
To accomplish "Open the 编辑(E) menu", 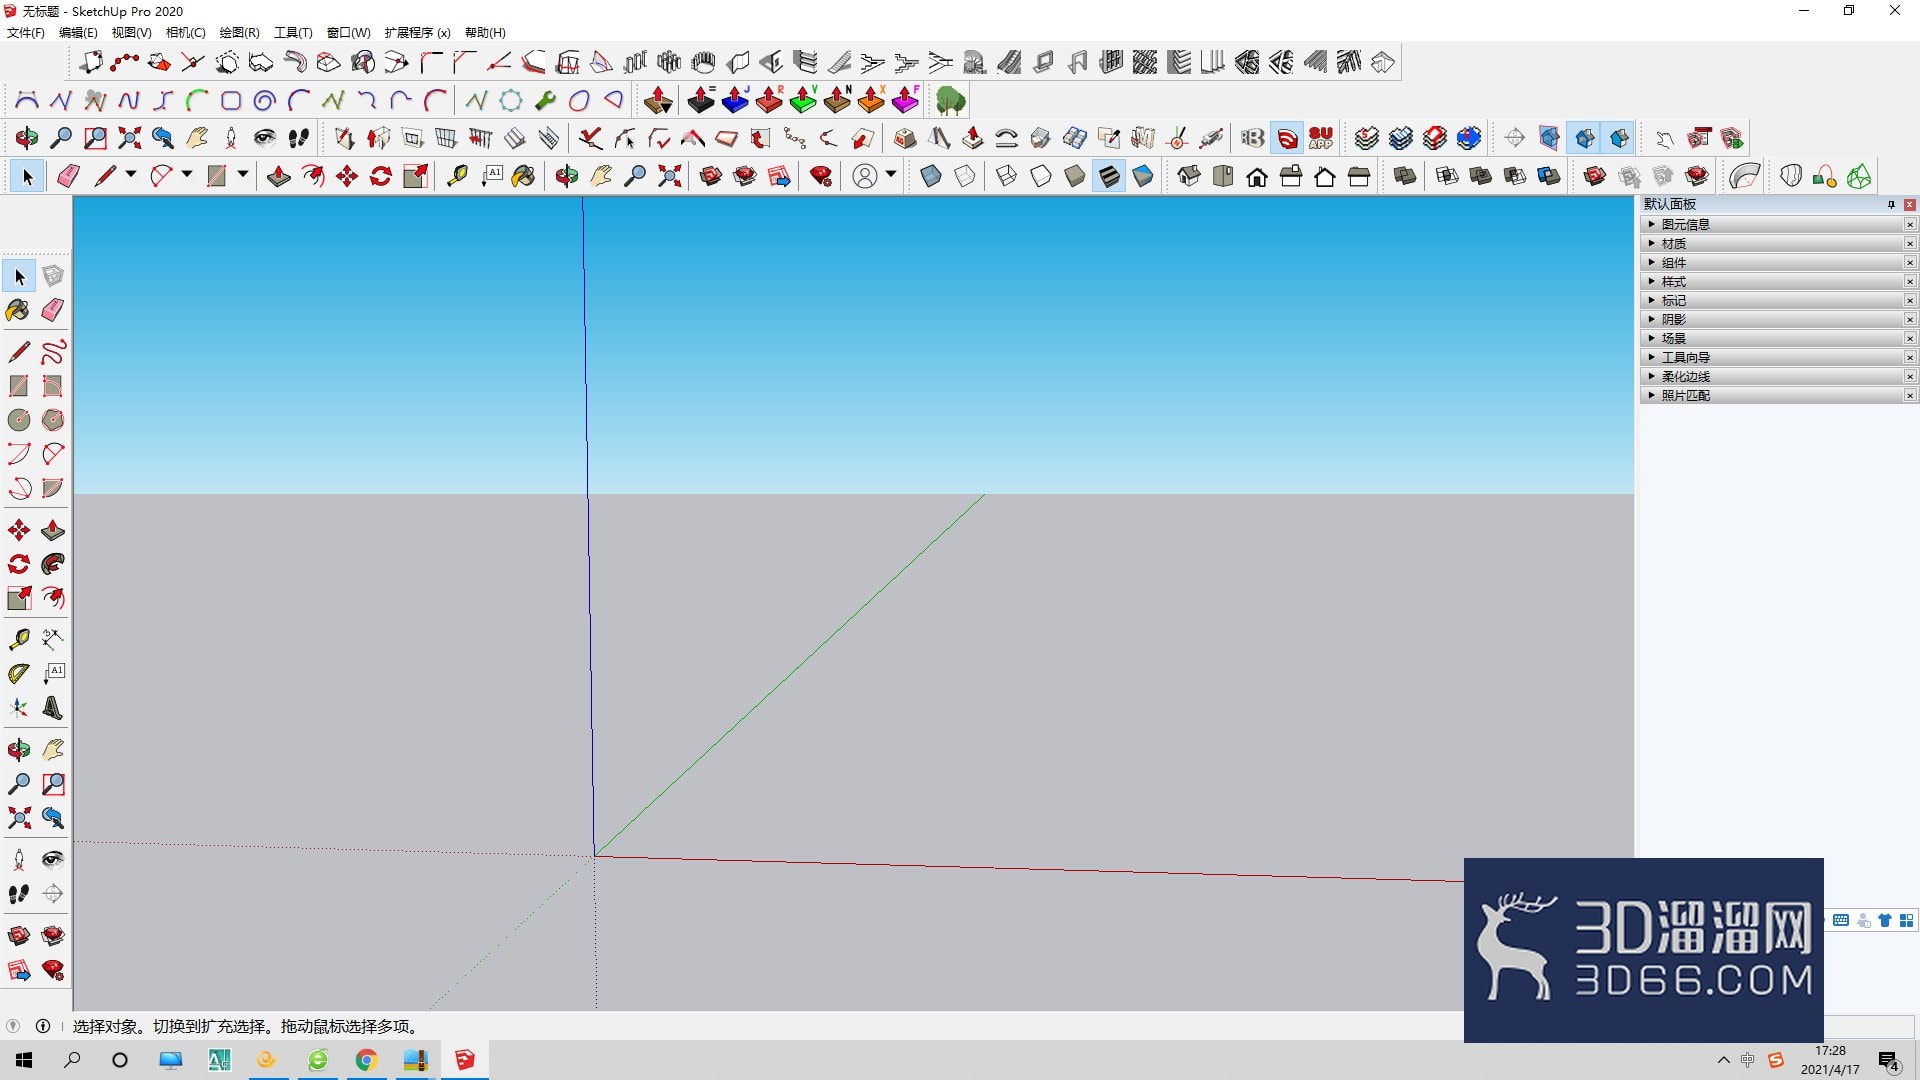I will 78,33.
